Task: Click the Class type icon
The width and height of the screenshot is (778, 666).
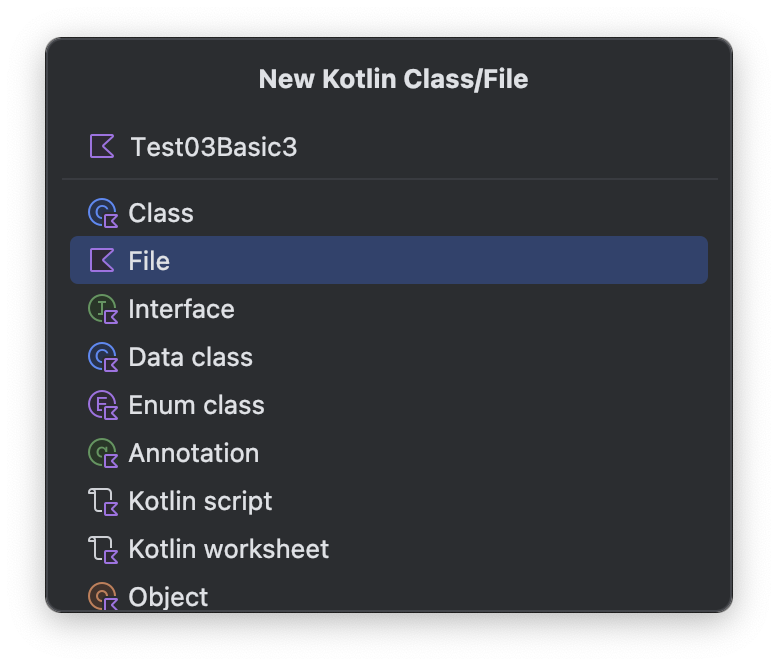Action: point(103,213)
